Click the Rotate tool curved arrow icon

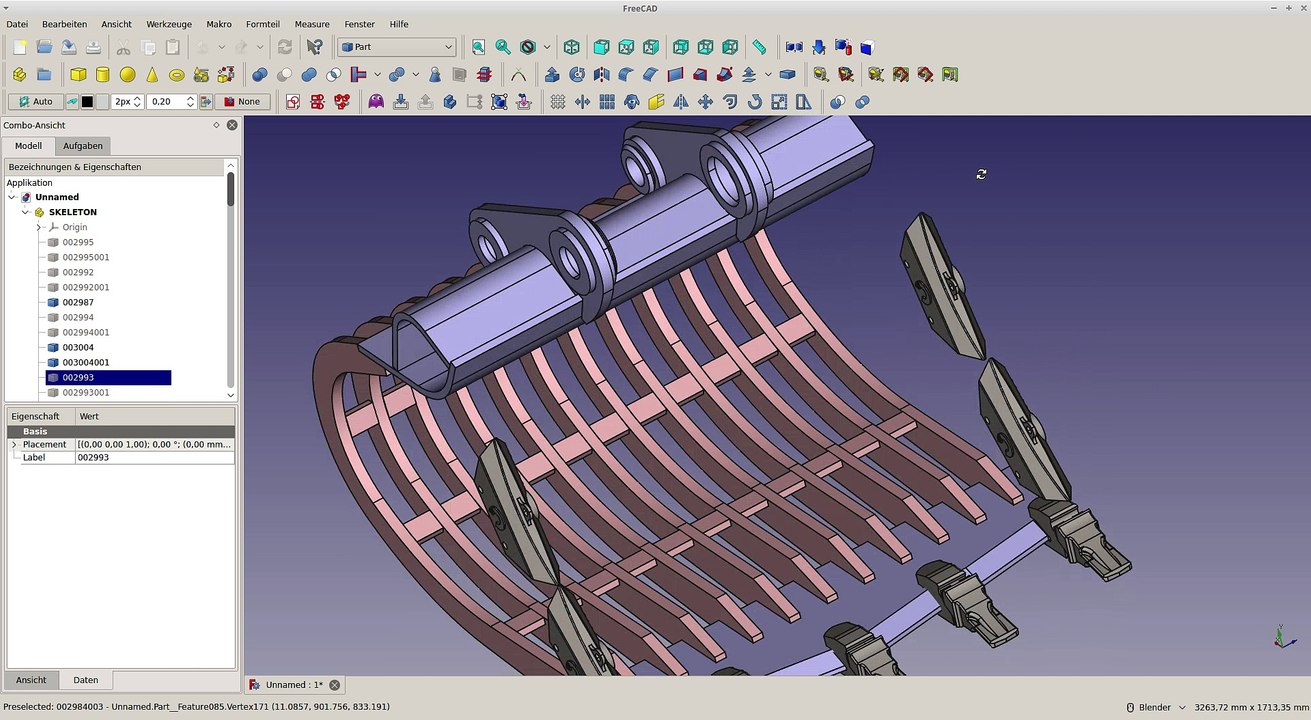point(754,102)
